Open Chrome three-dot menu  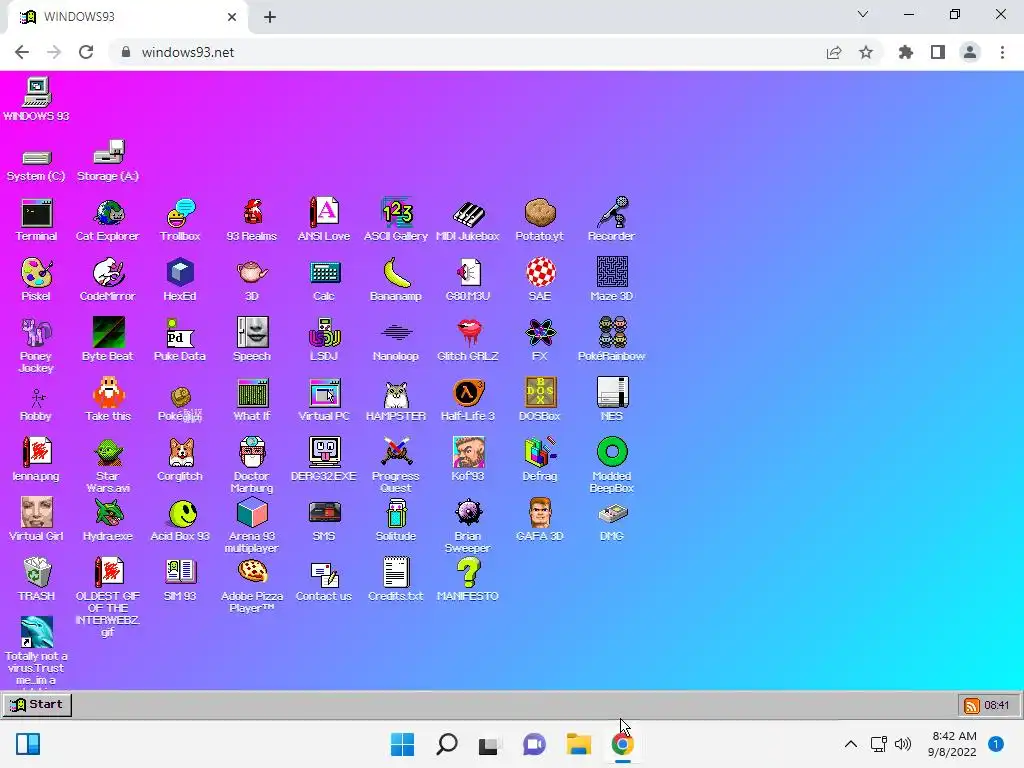[x=1002, y=52]
